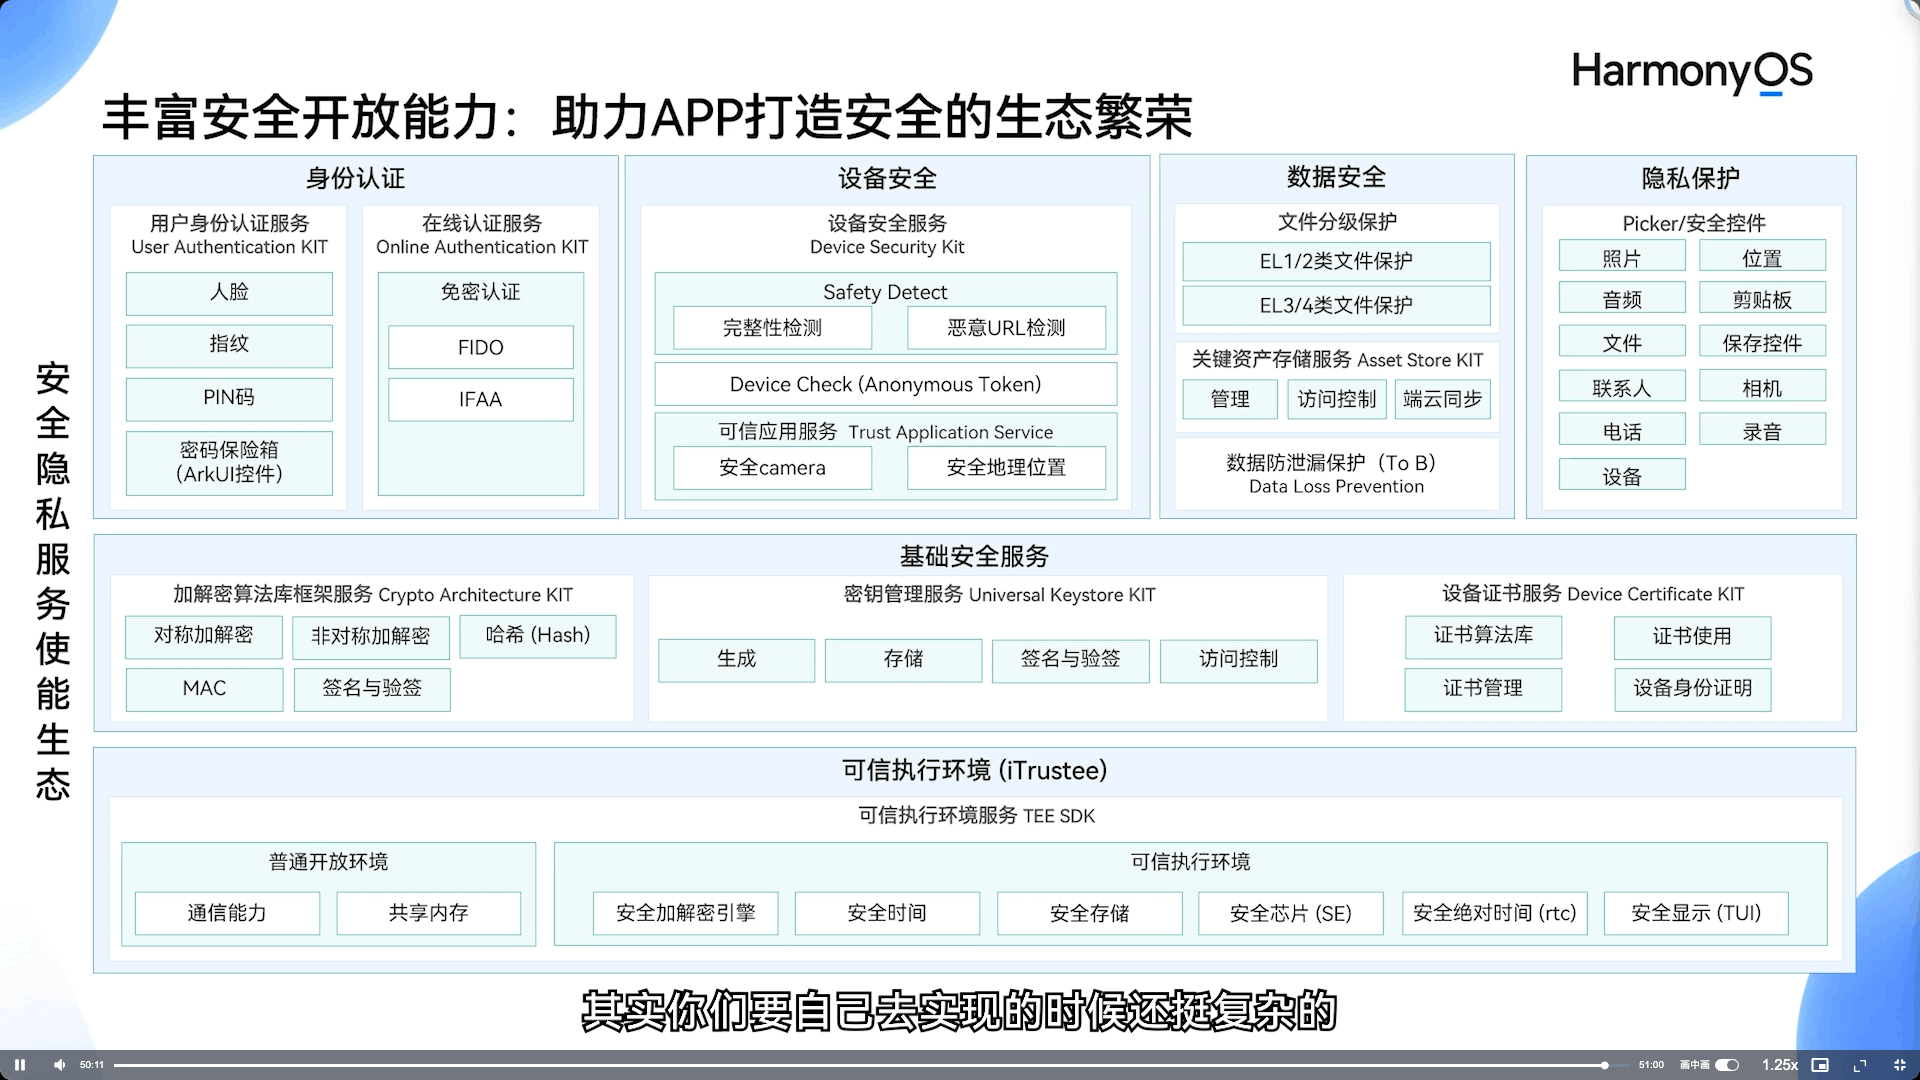
Task: Pause the video playback
Action: [20, 1065]
